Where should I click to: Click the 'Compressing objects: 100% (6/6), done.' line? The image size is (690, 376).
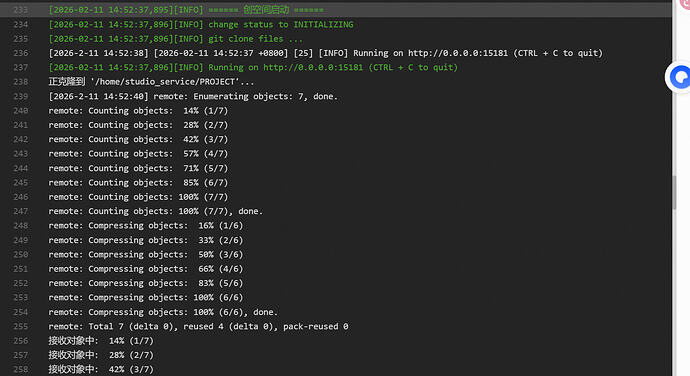click(x=163, y=312)
